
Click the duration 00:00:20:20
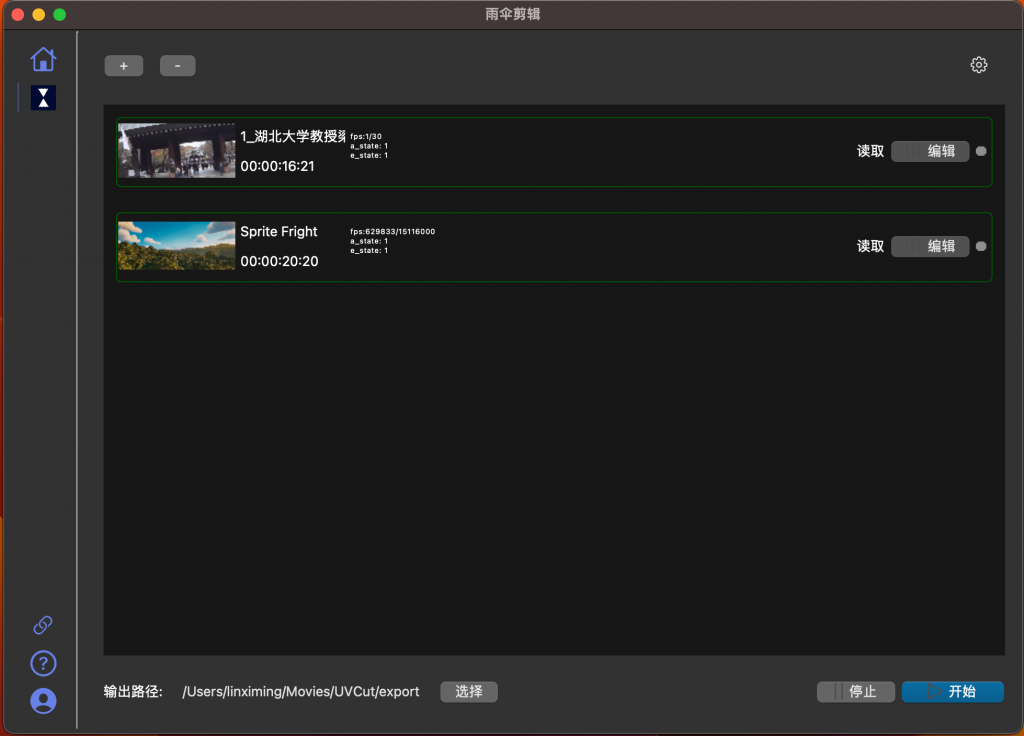coord(280,261)
